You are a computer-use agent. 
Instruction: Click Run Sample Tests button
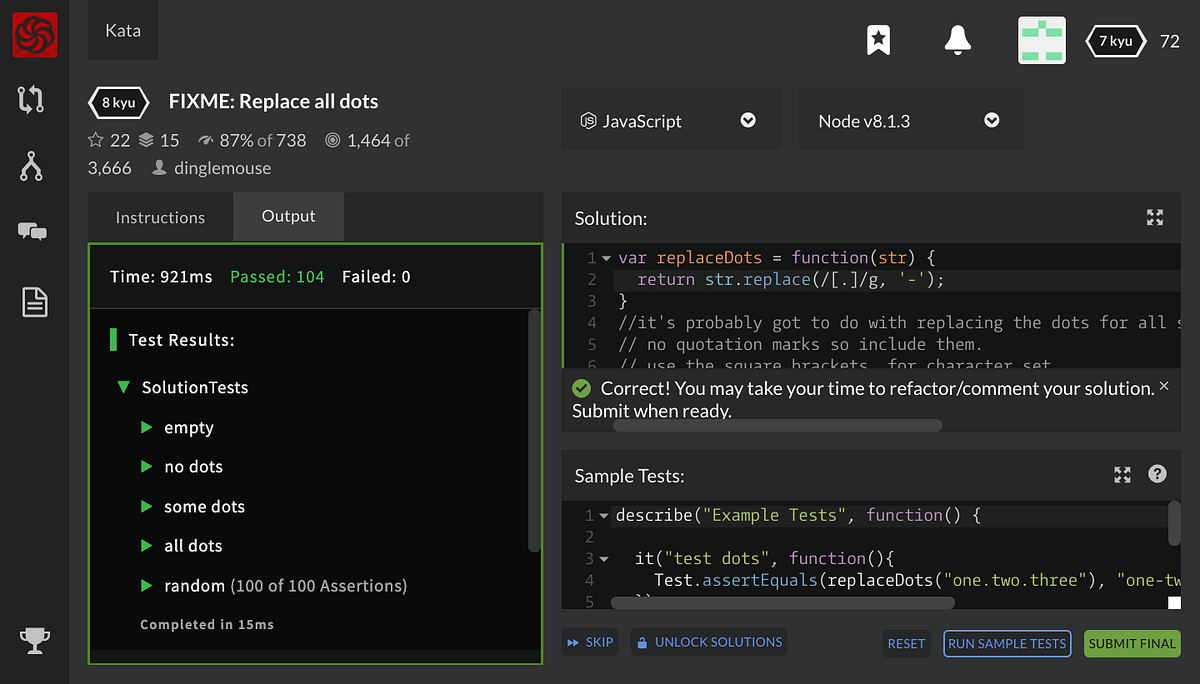point(1007,644)
